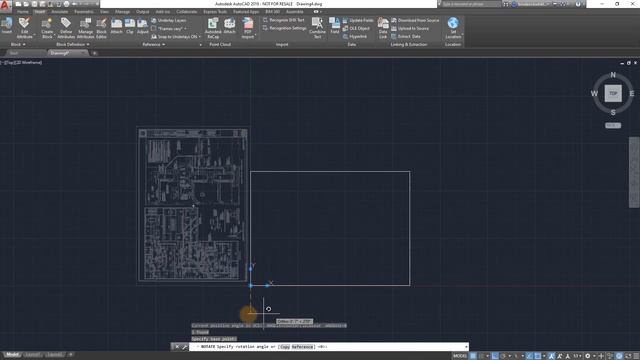Viewport: 640px width, 360px height.
Task: Open Recognition Settings
Action: click(284, 28)
